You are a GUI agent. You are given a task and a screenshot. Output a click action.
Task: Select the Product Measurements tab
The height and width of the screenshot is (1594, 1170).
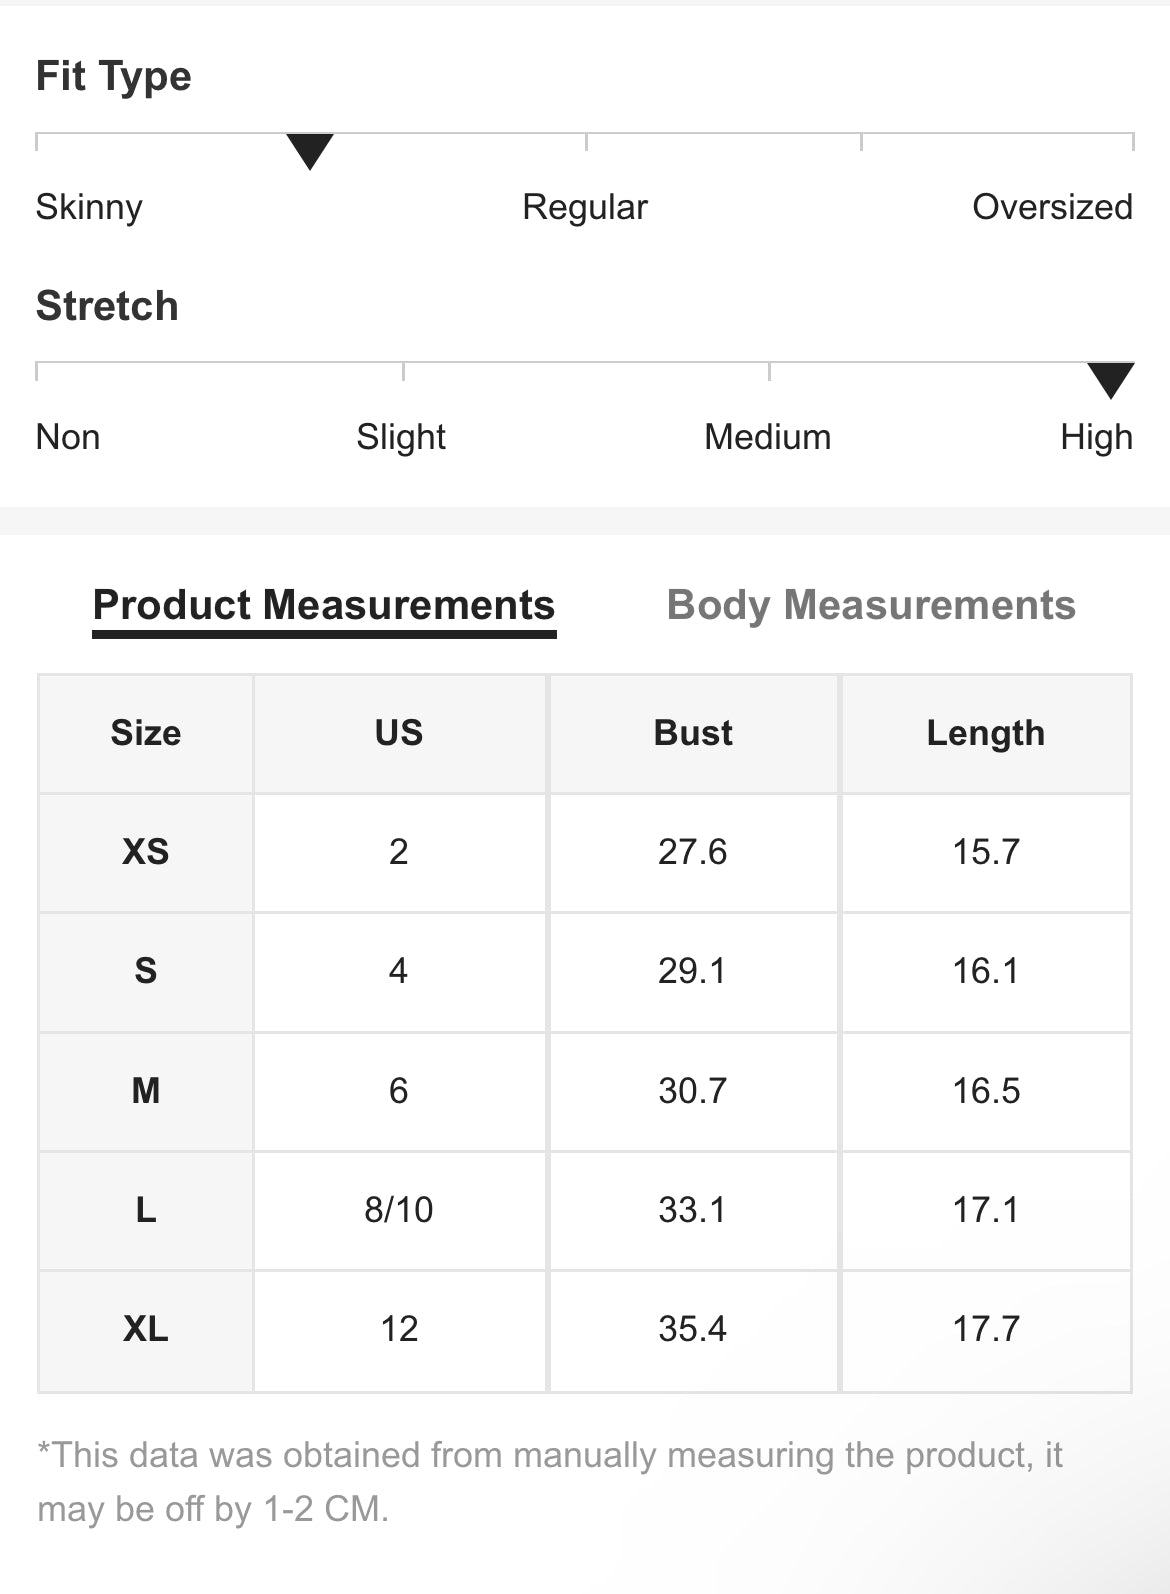pos(324,605)
